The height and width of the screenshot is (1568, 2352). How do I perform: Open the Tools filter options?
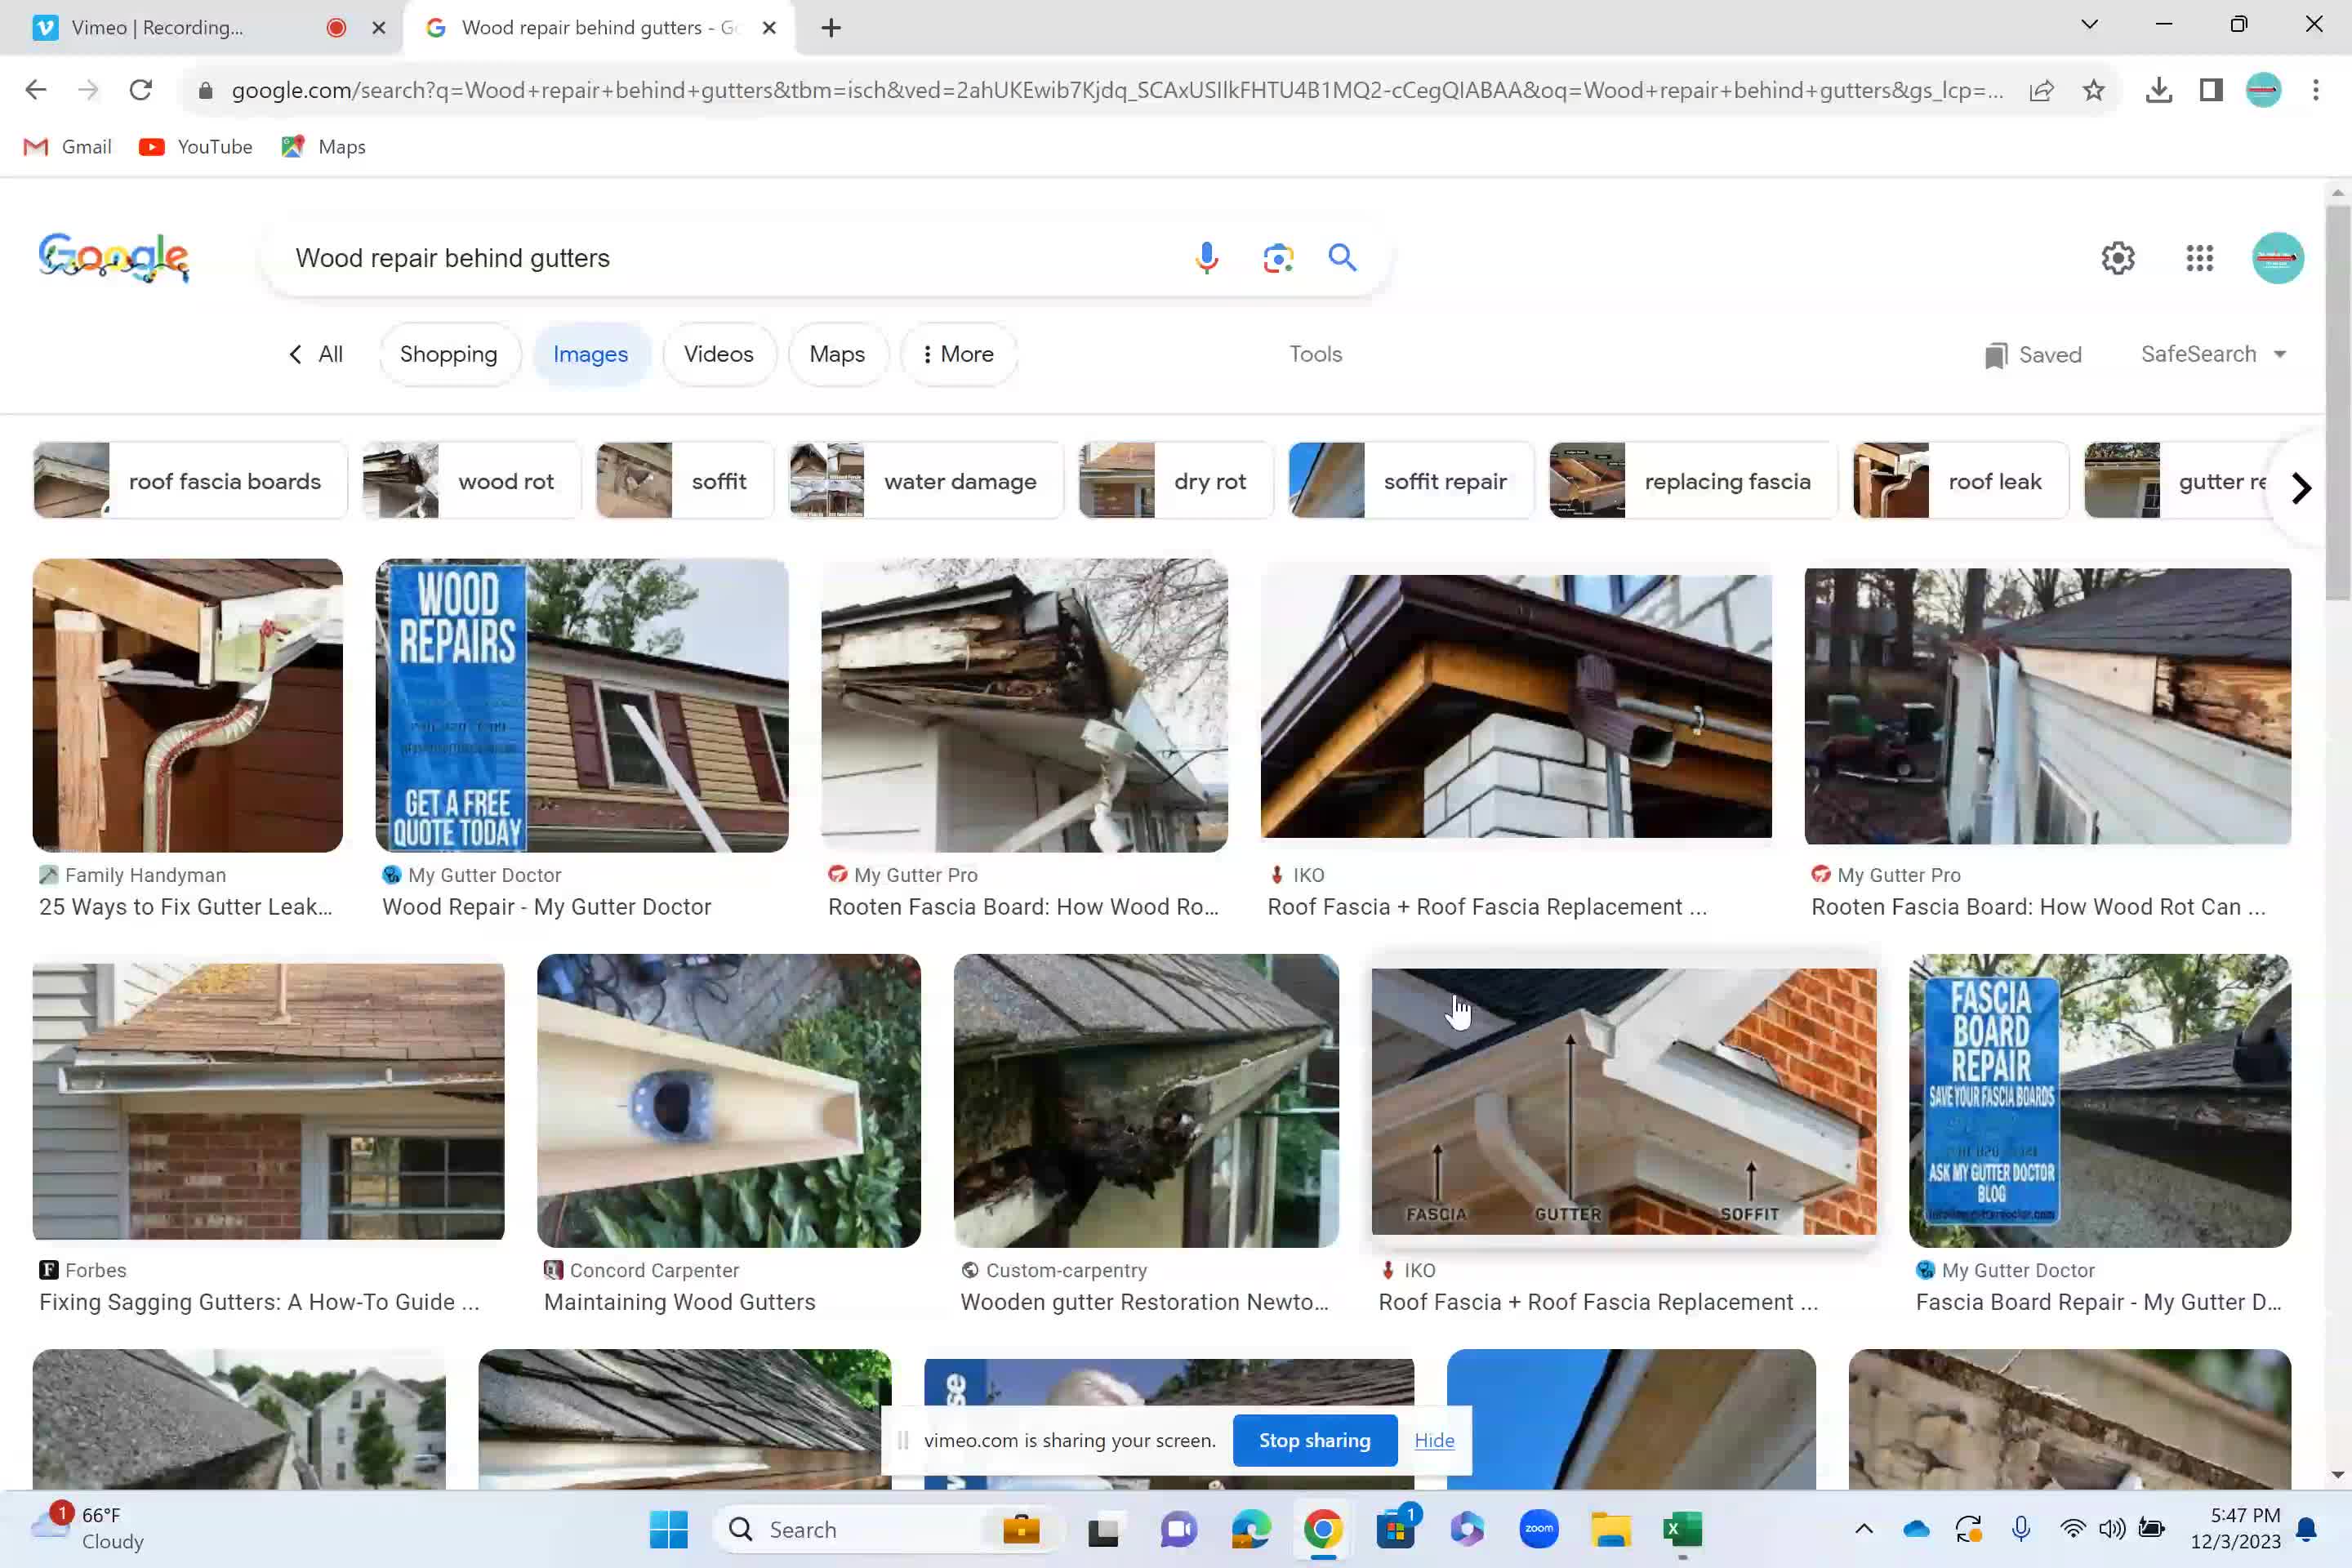pos(1315,354)
